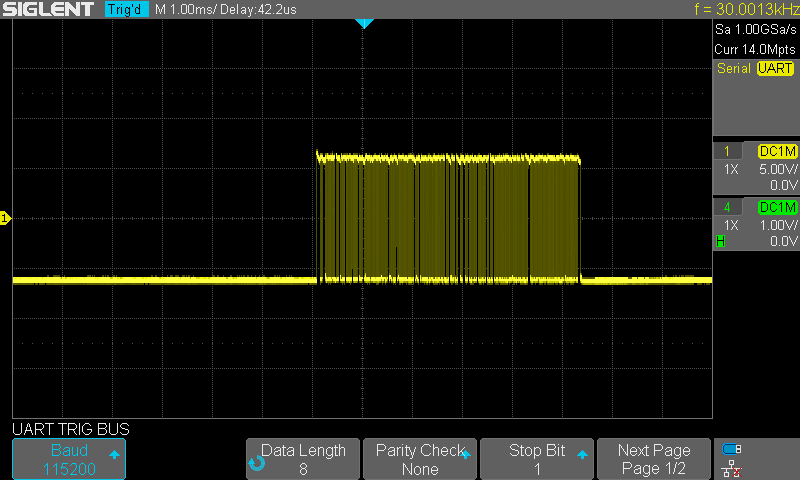
Task: Select the channel 1 indicator box
Action: coord(727,151)
